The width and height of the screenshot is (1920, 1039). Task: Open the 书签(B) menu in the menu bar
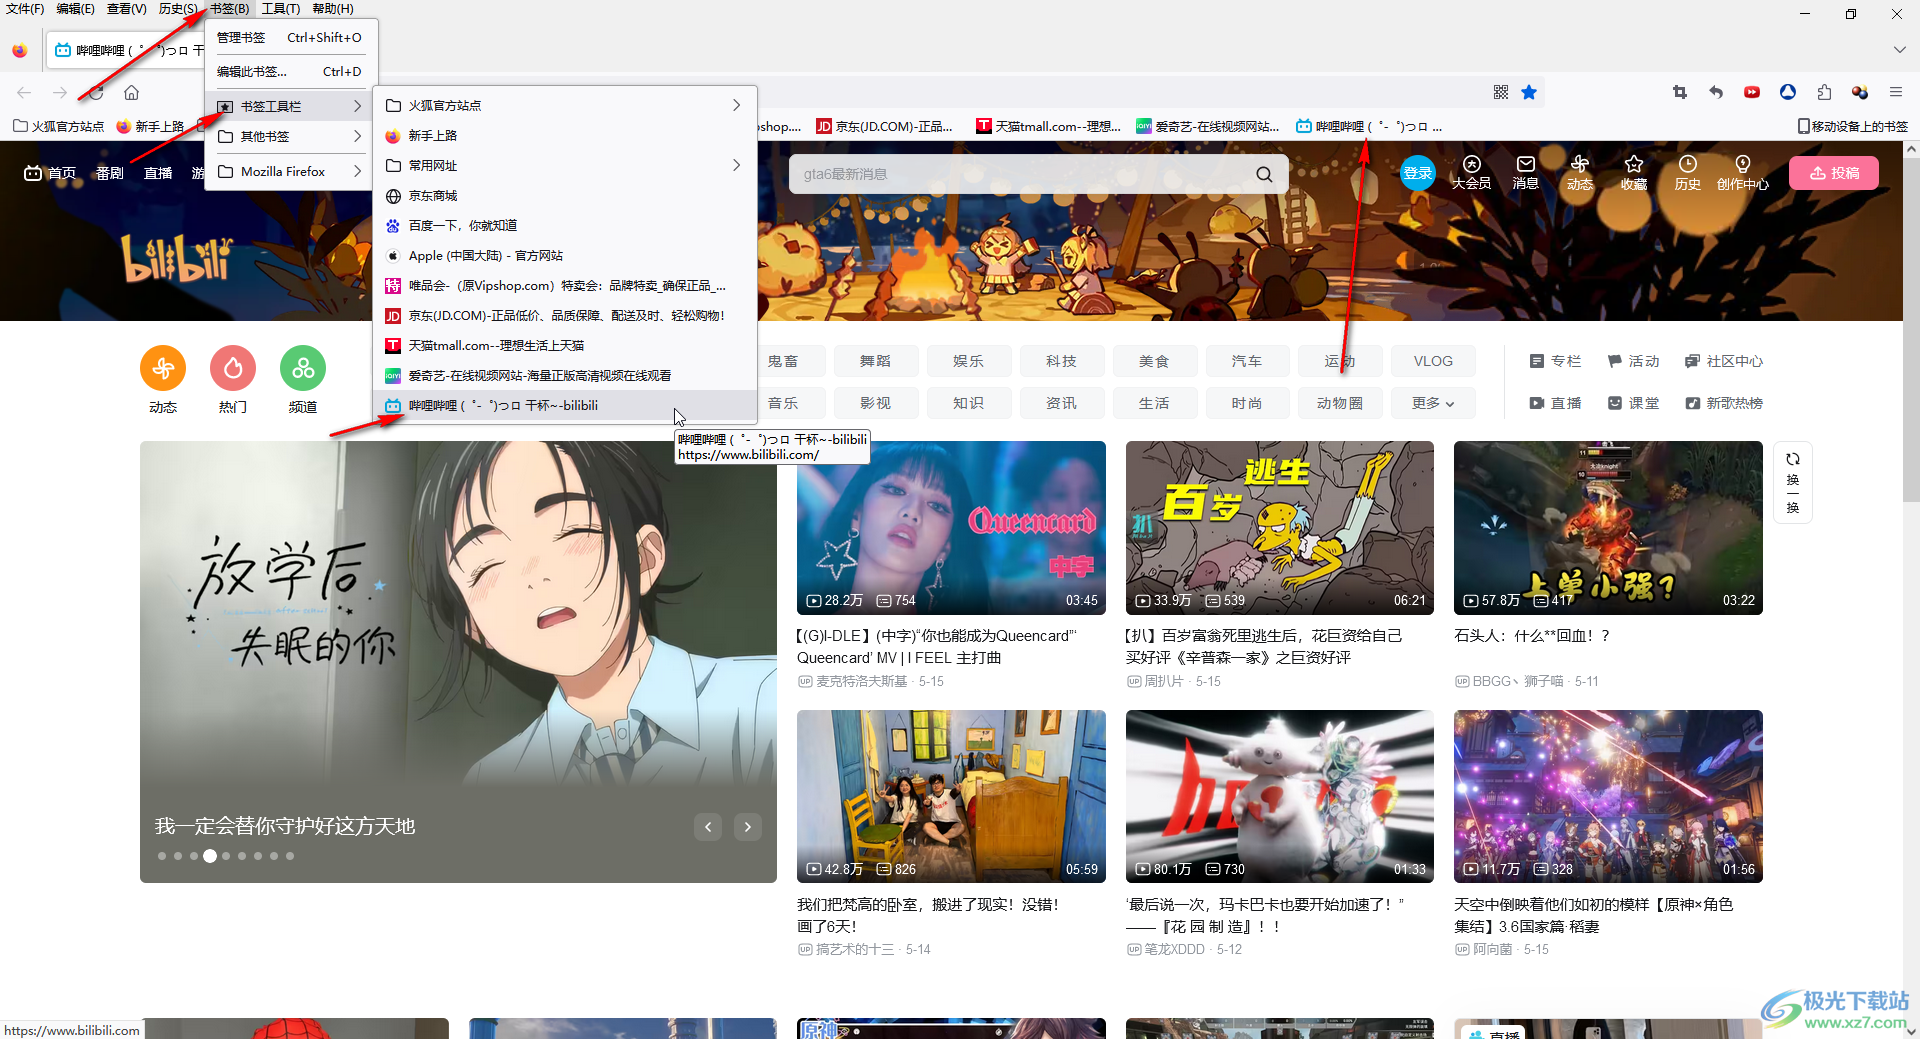pos(229,9)
